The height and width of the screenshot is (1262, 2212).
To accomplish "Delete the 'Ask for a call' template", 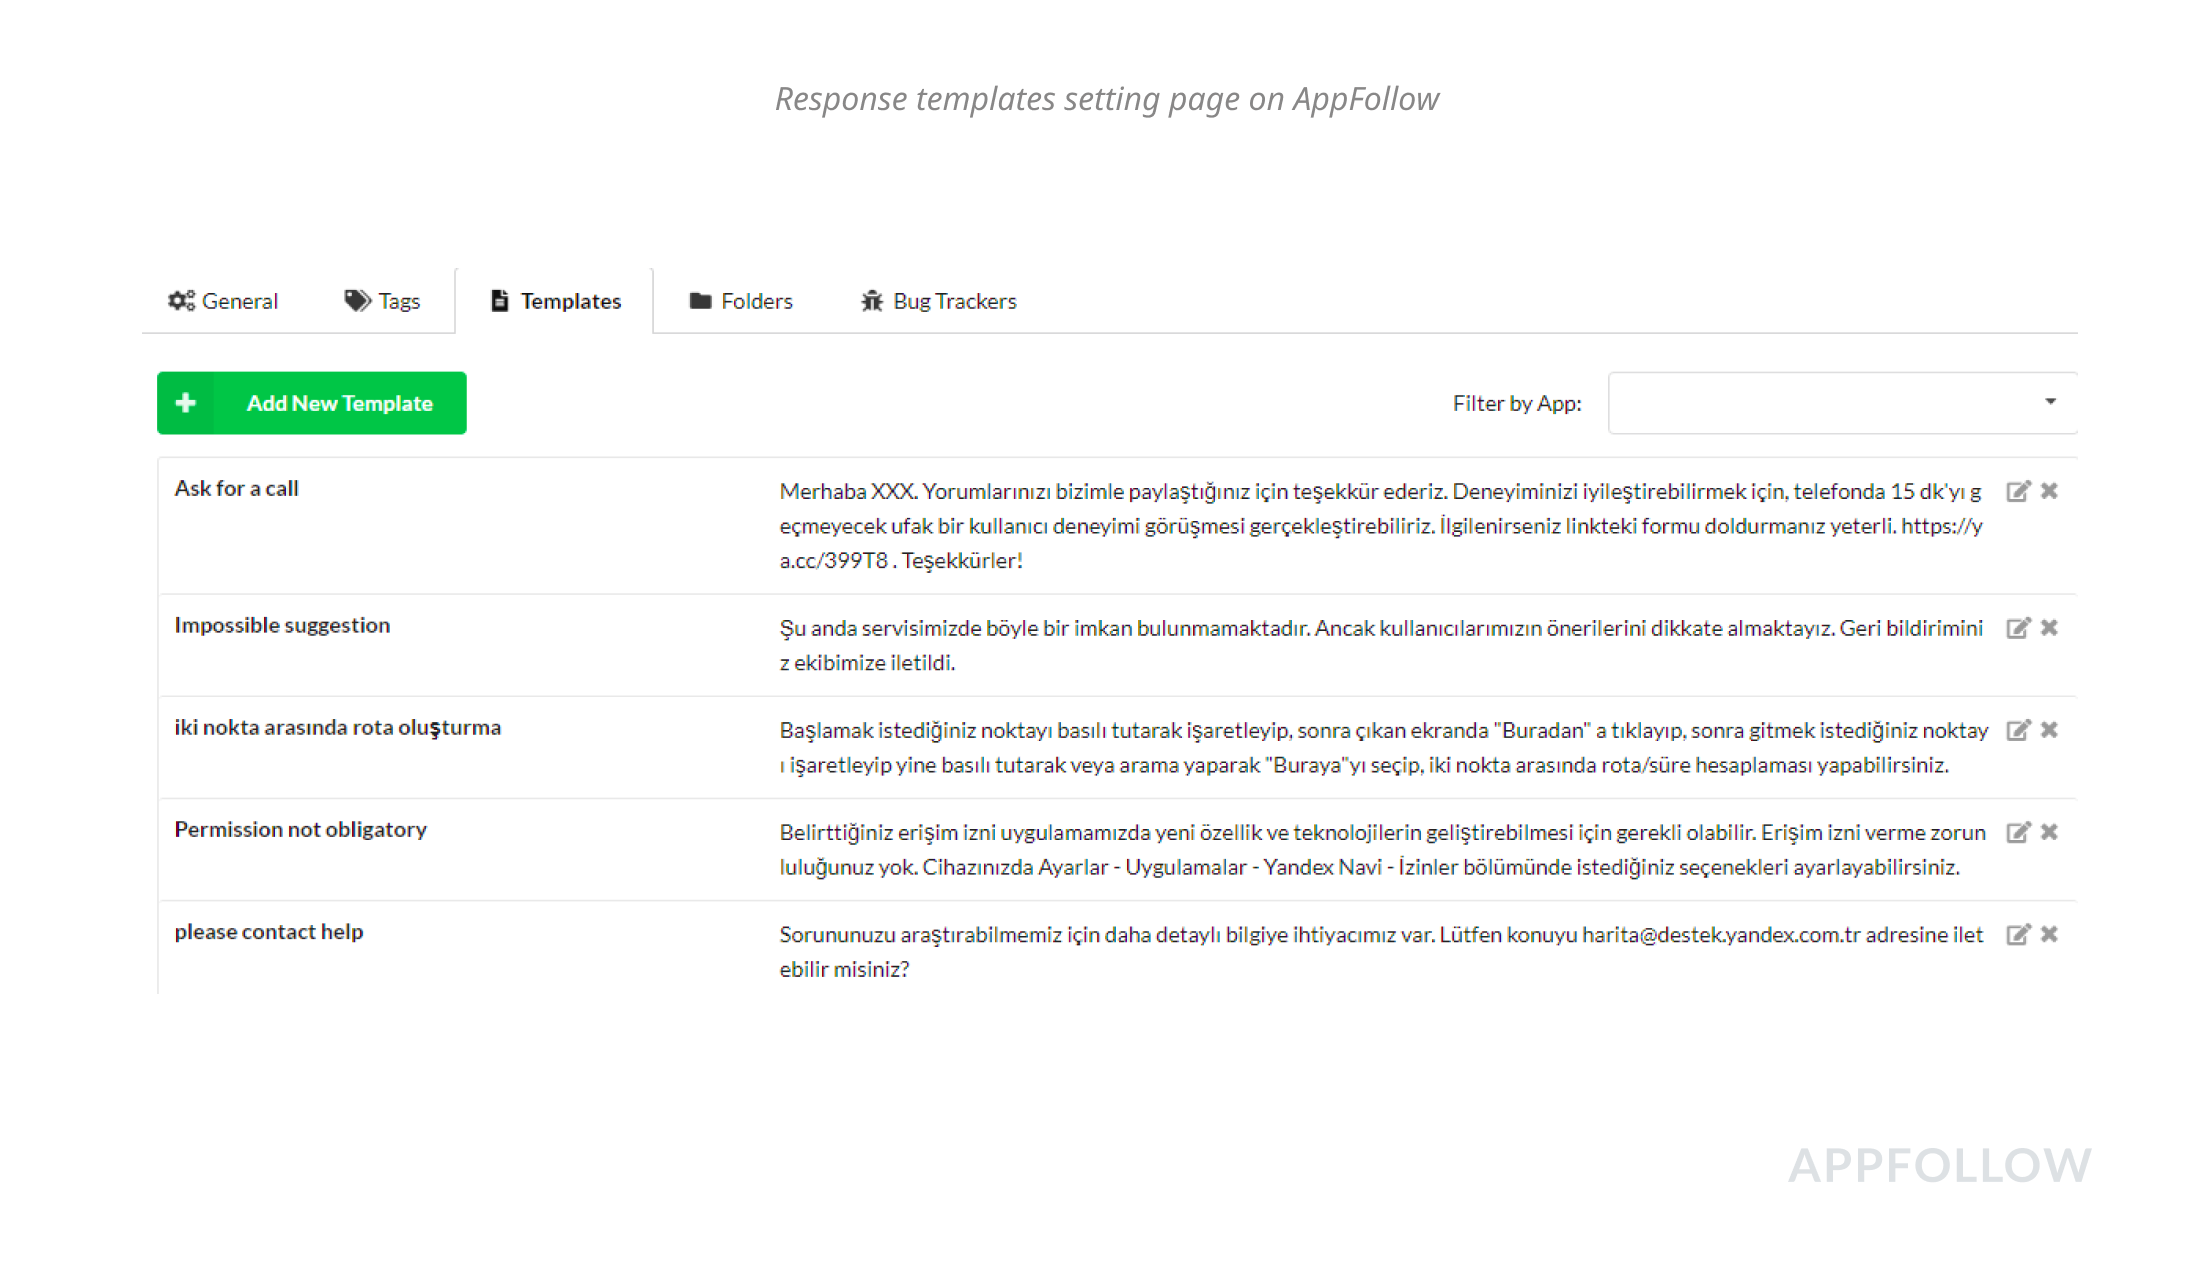I will pos(2049,491).
